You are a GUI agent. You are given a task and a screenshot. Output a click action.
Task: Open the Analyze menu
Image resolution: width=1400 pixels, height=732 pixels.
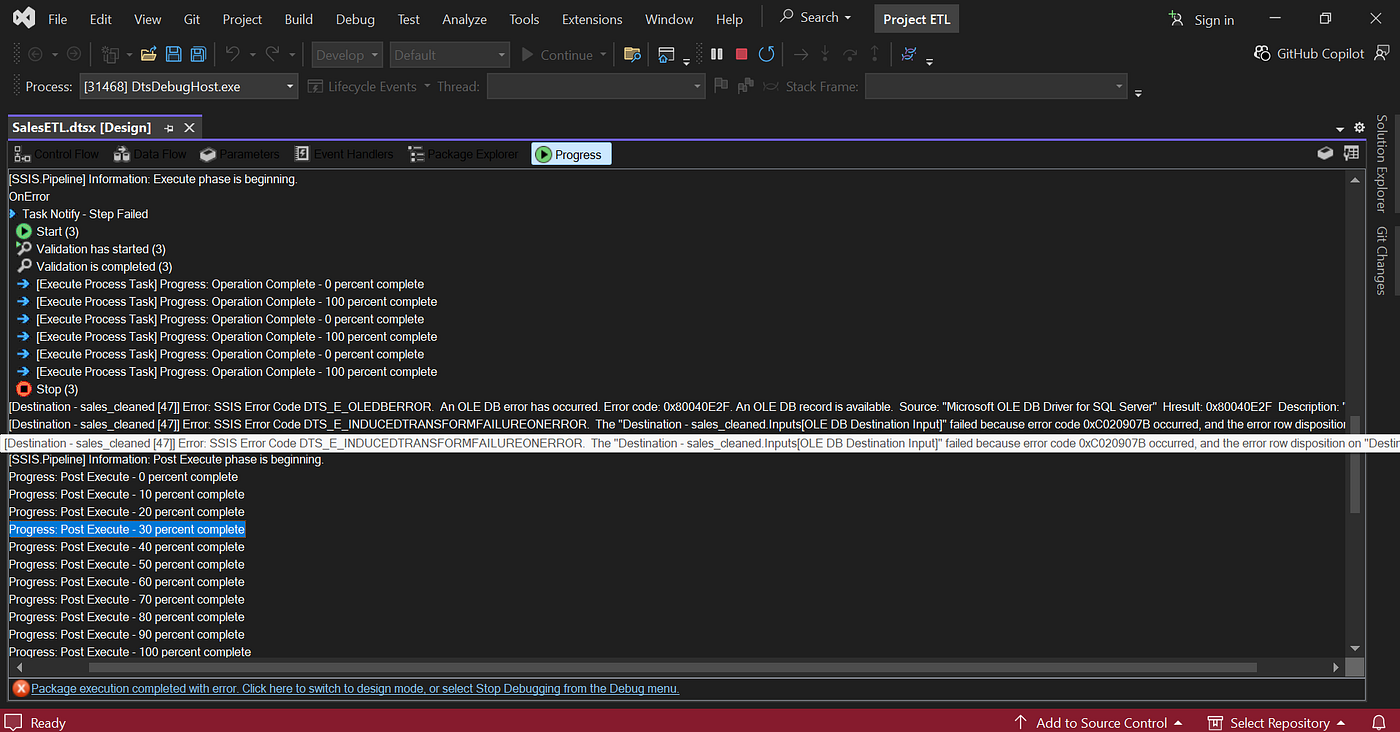click(x=464, y=19)
